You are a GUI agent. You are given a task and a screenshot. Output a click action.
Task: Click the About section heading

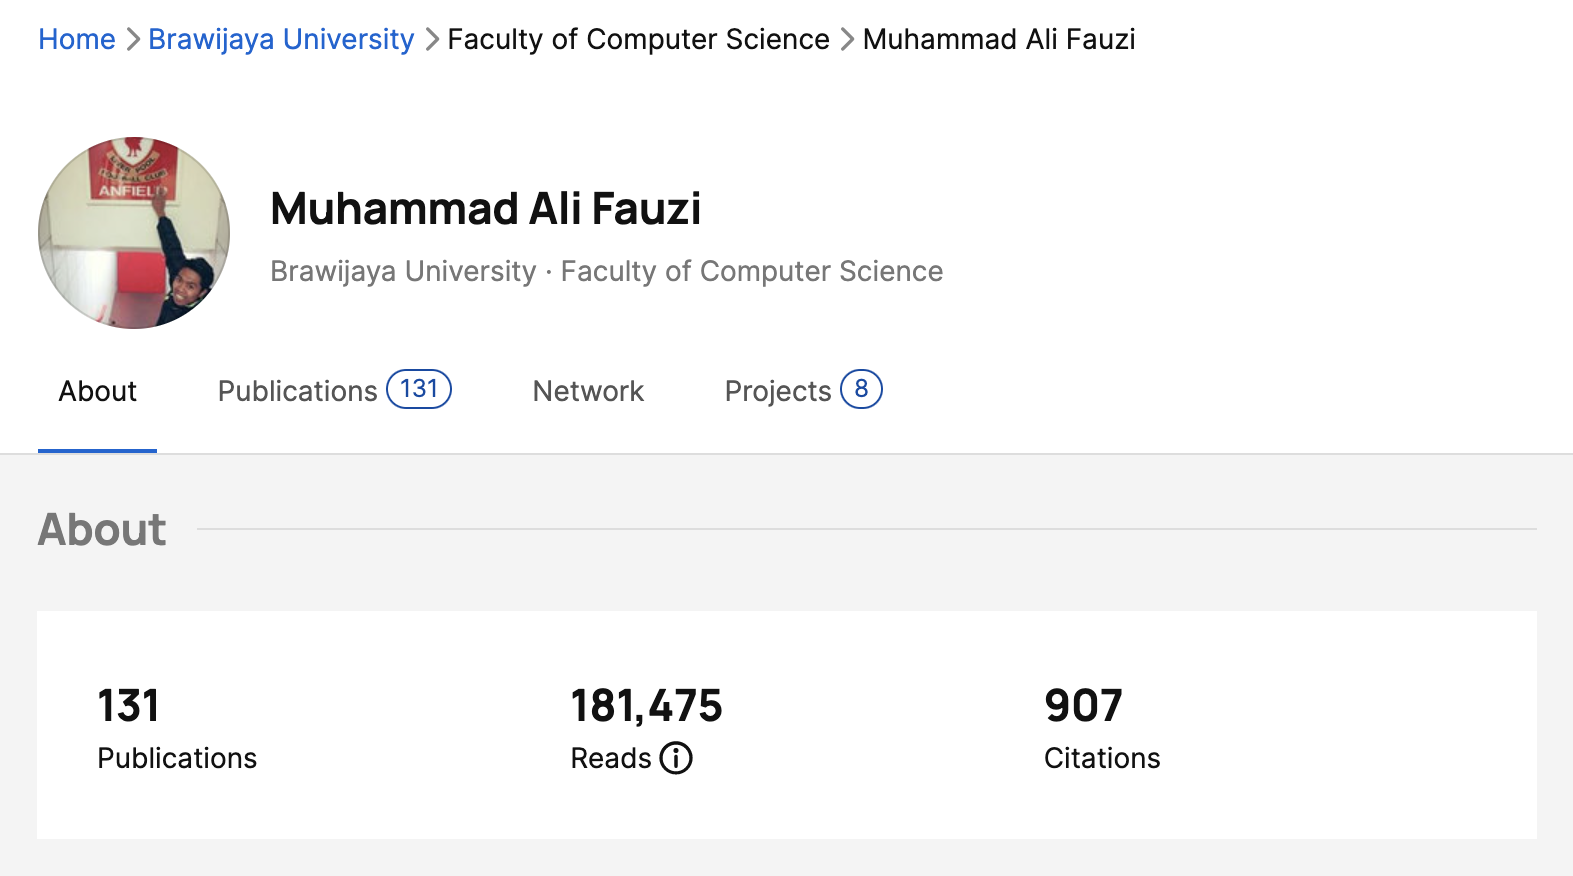tap(102, 529)
